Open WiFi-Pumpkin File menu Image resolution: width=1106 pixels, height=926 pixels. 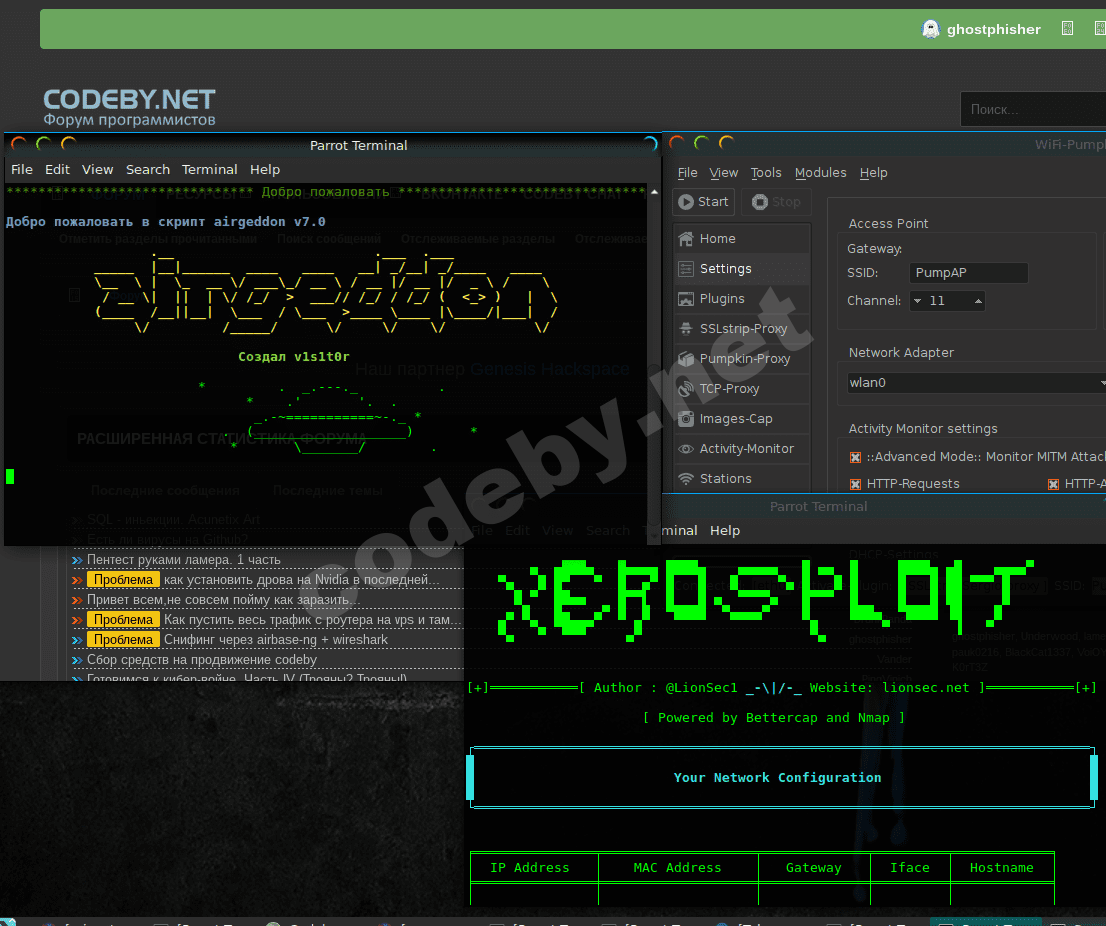tap(687, 173)
